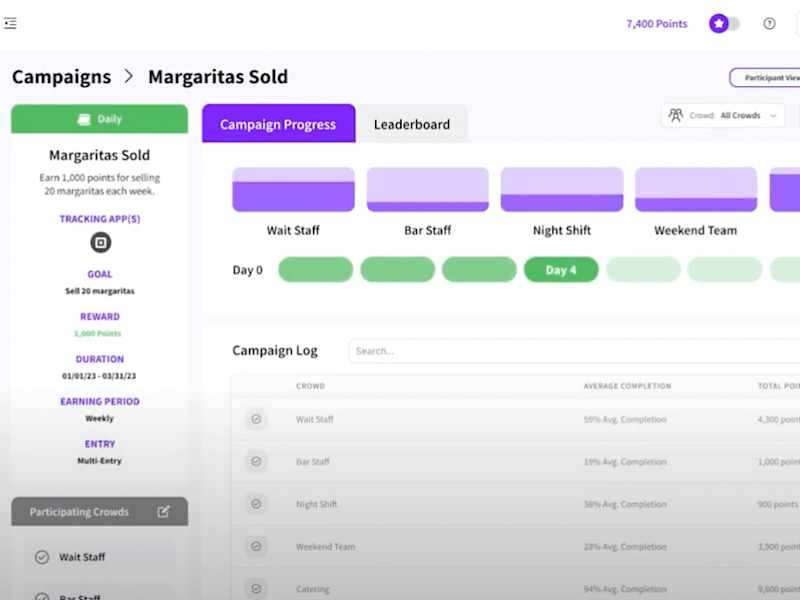Open the 7,400 Points balance
The image size is (800, 600).
(657, 23)
